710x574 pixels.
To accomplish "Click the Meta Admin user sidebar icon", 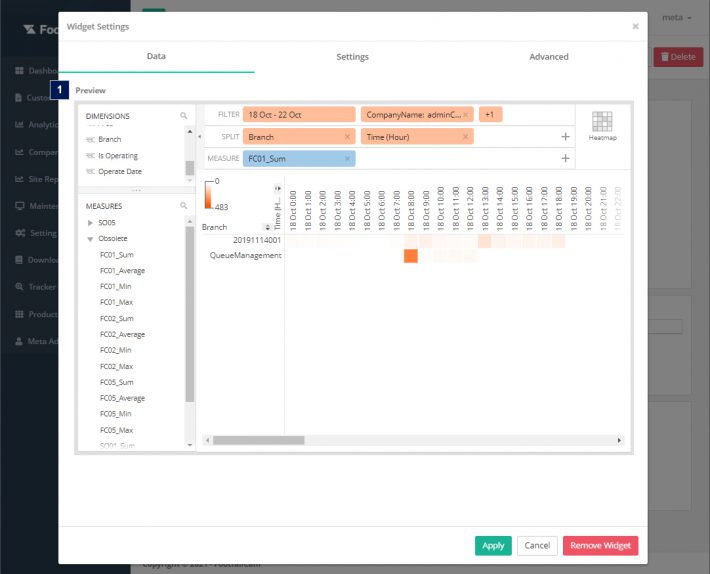I will pos(19,341).
